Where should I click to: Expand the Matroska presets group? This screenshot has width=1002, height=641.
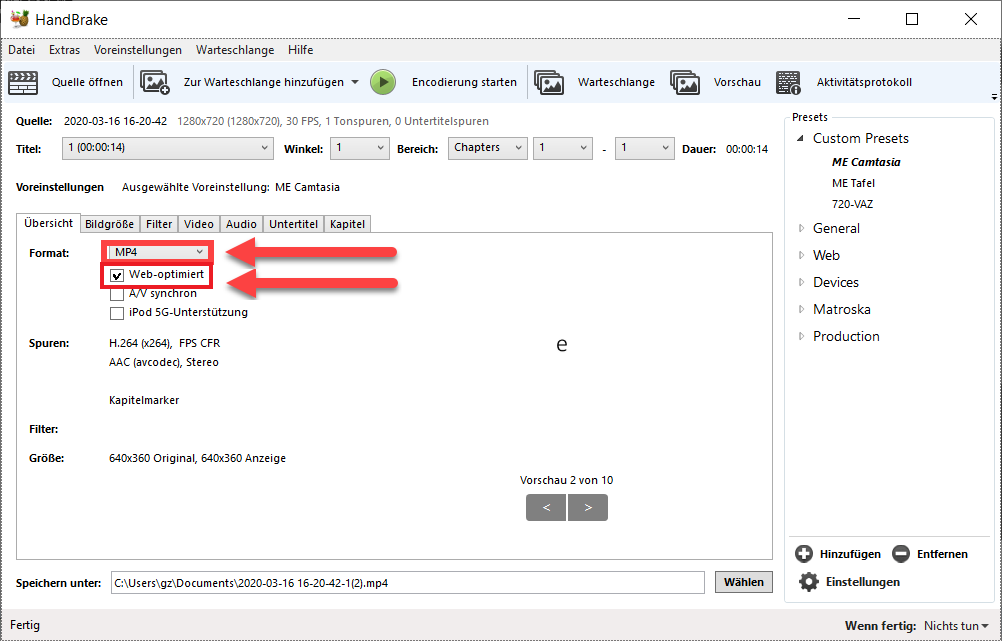(x=801, y=309)
